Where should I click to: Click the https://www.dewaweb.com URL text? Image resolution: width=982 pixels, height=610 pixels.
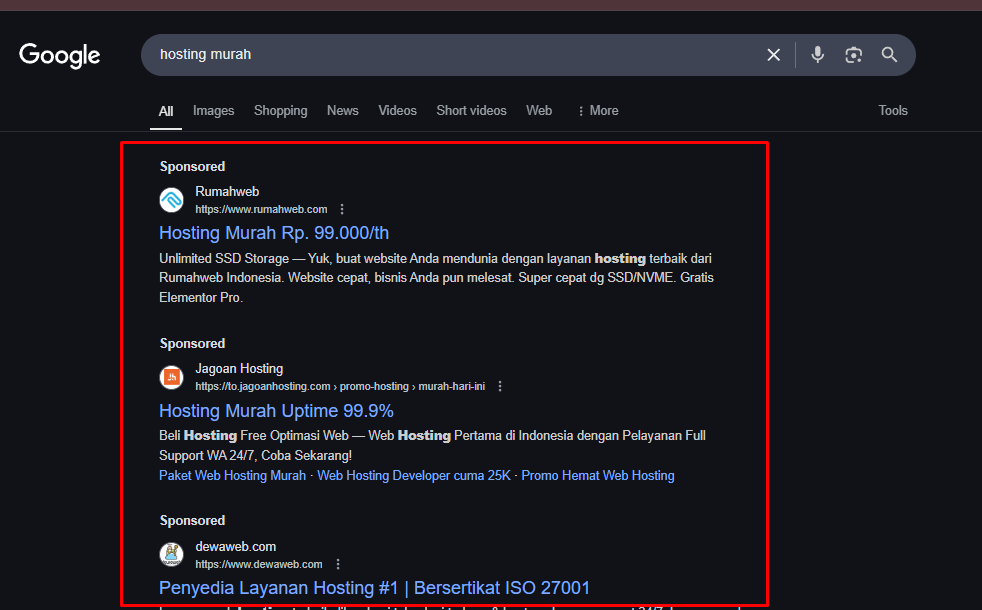pos(259,564)
